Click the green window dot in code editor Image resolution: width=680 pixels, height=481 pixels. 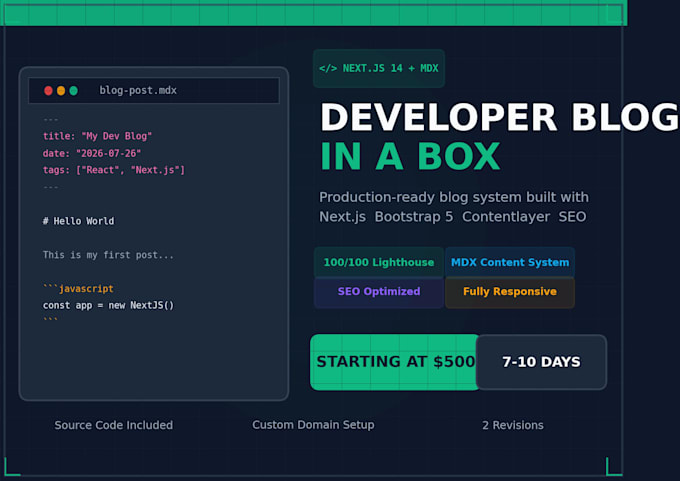pos(73,90)
